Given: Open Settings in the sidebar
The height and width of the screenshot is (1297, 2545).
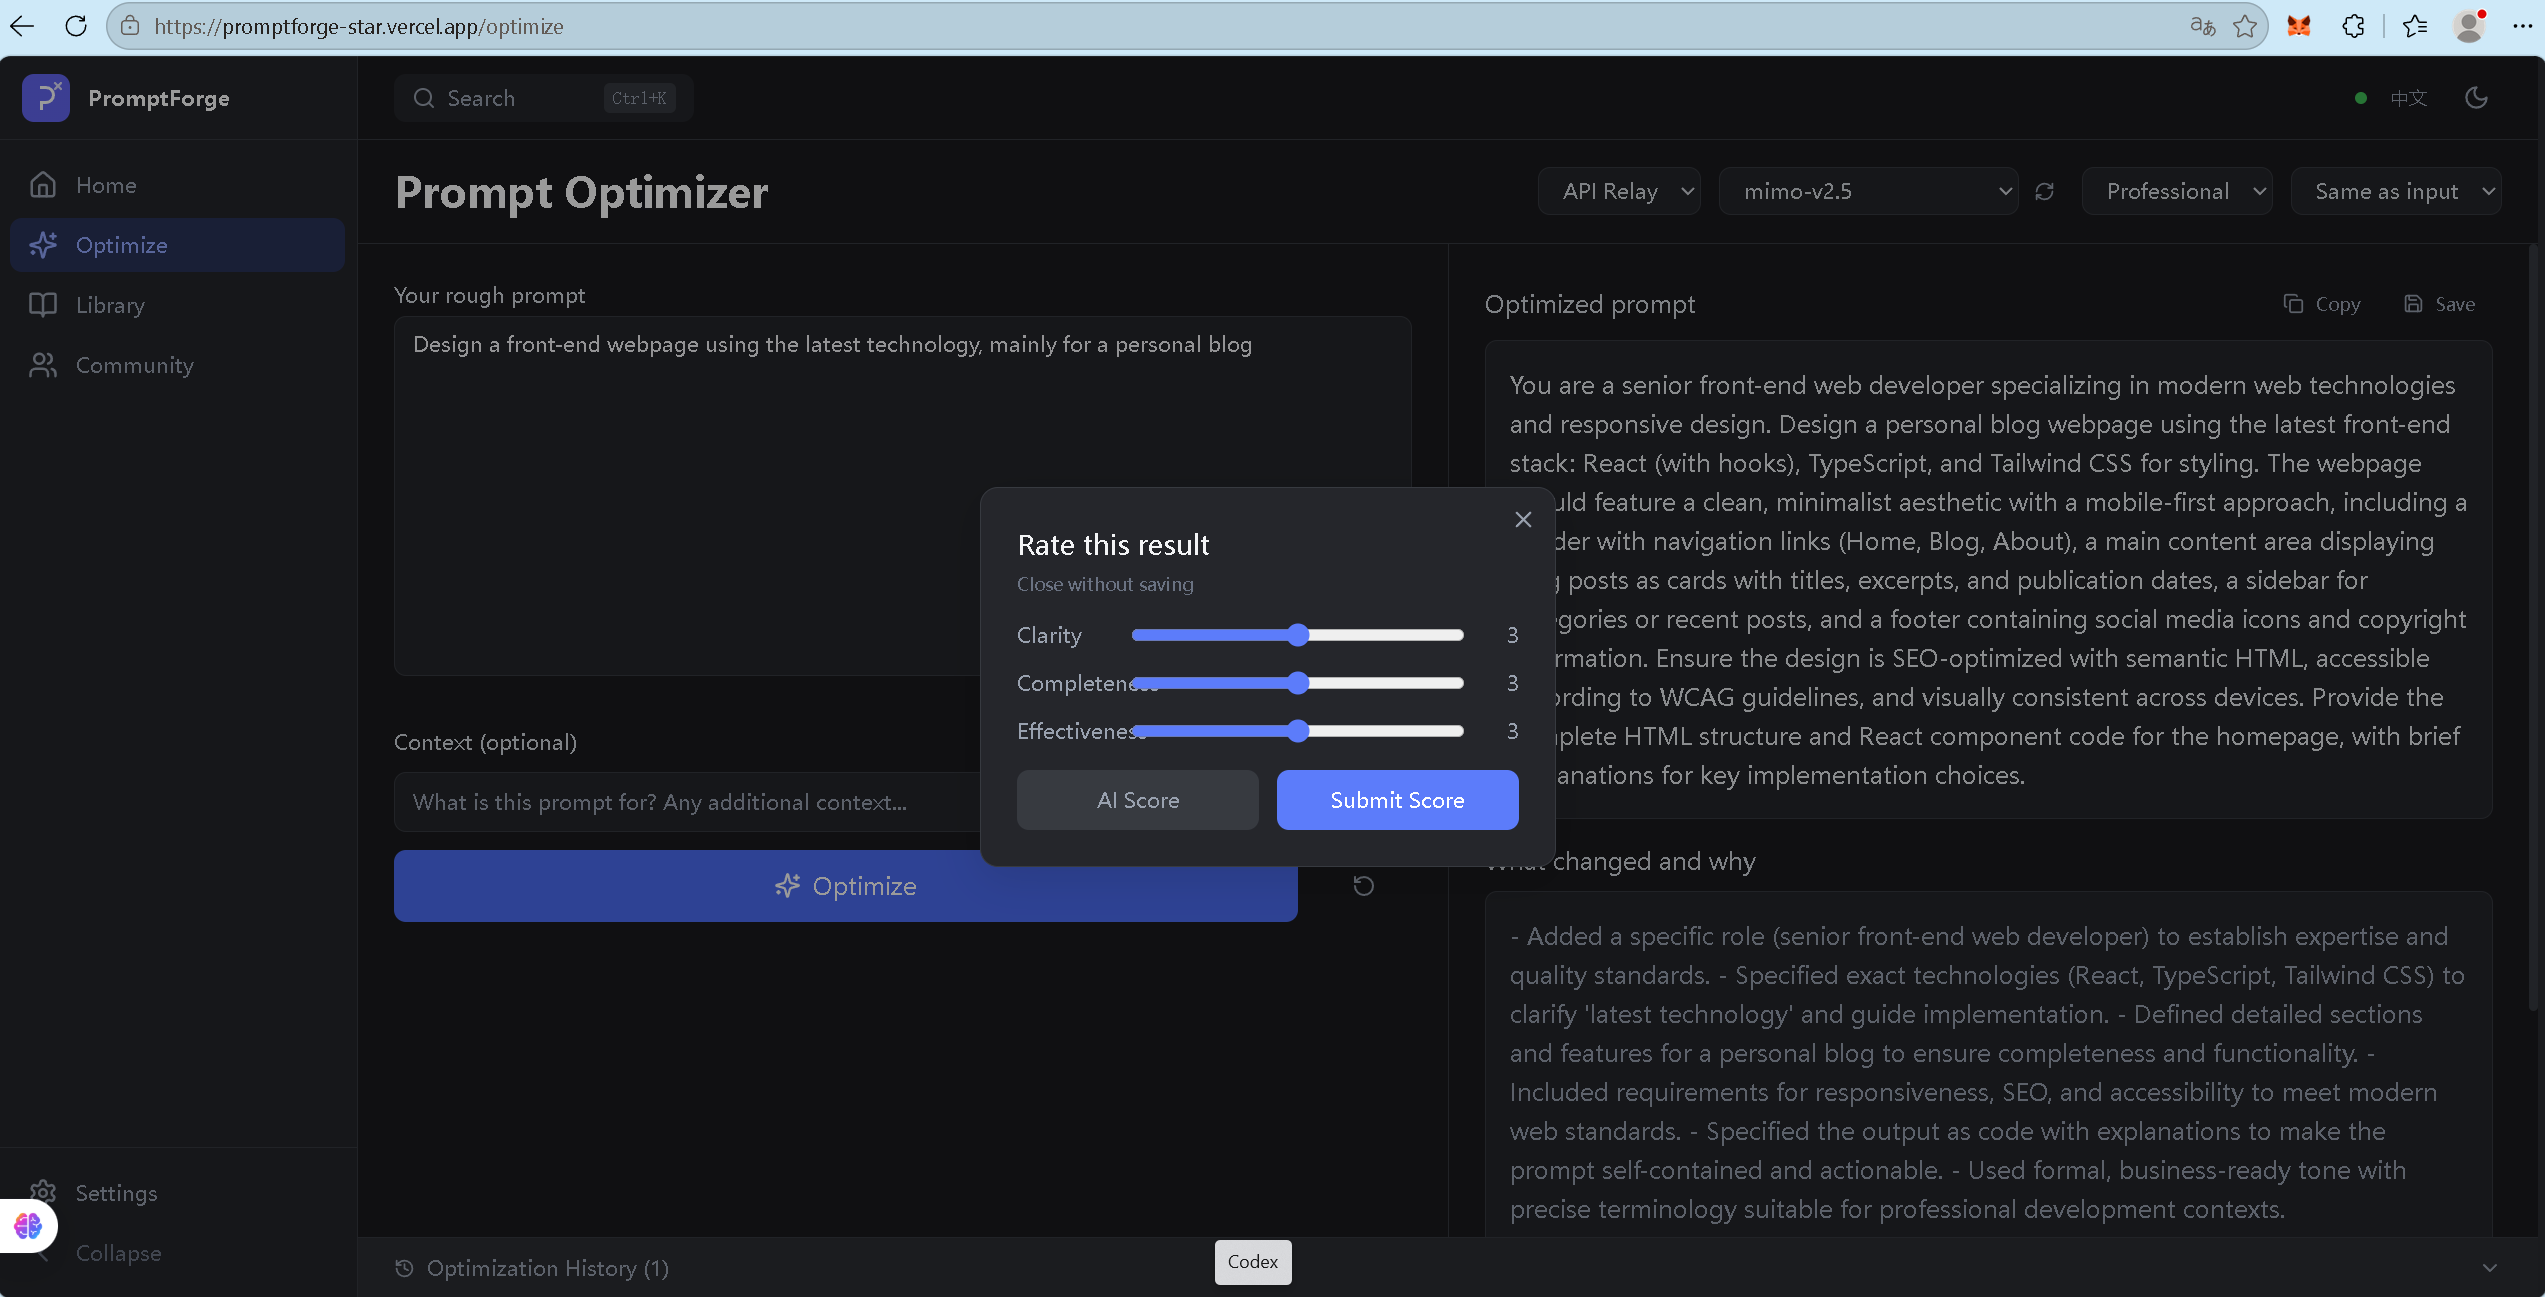Looking at the screenshot, I should point(177,1193).
